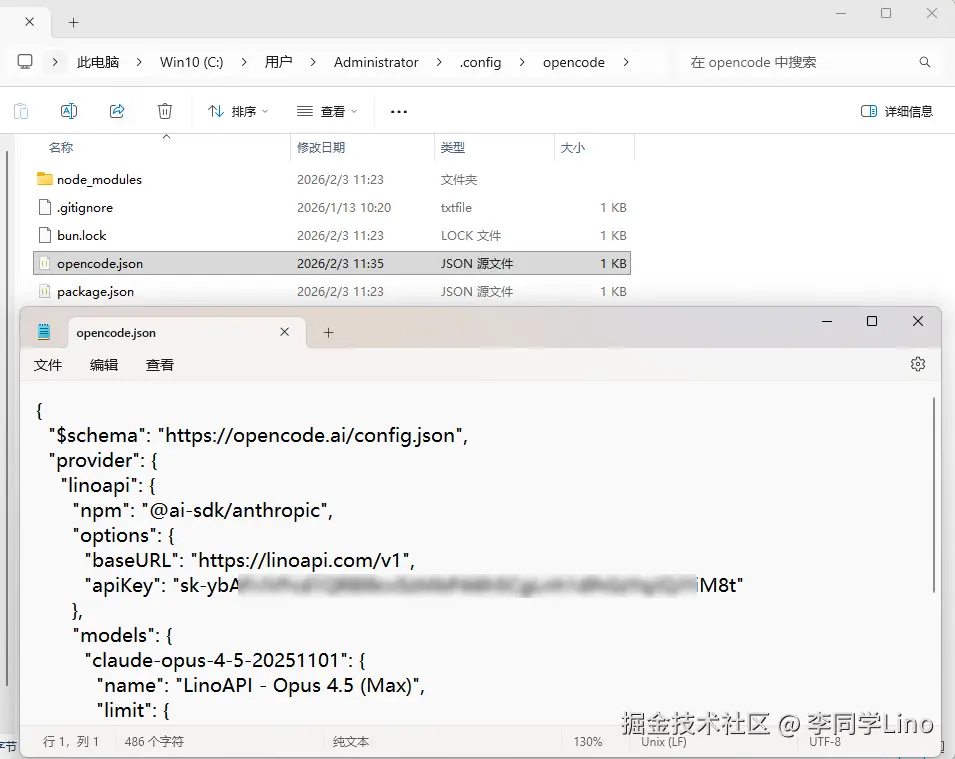Click the node_modules folder icon

(x=44, y=179)
